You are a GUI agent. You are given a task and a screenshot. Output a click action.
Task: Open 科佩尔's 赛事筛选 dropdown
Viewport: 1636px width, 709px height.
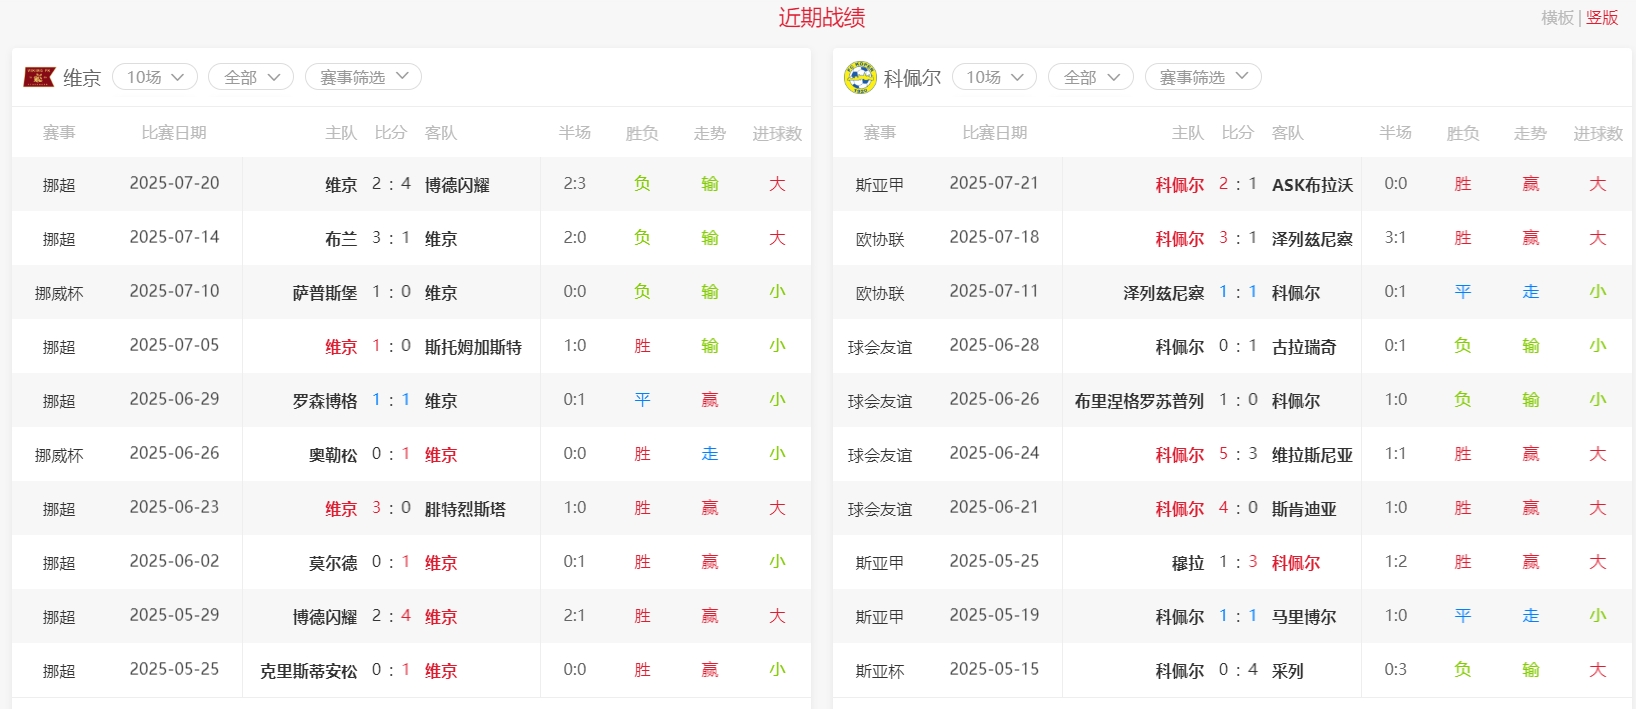pyautogui.click(x=1203, y=77)
